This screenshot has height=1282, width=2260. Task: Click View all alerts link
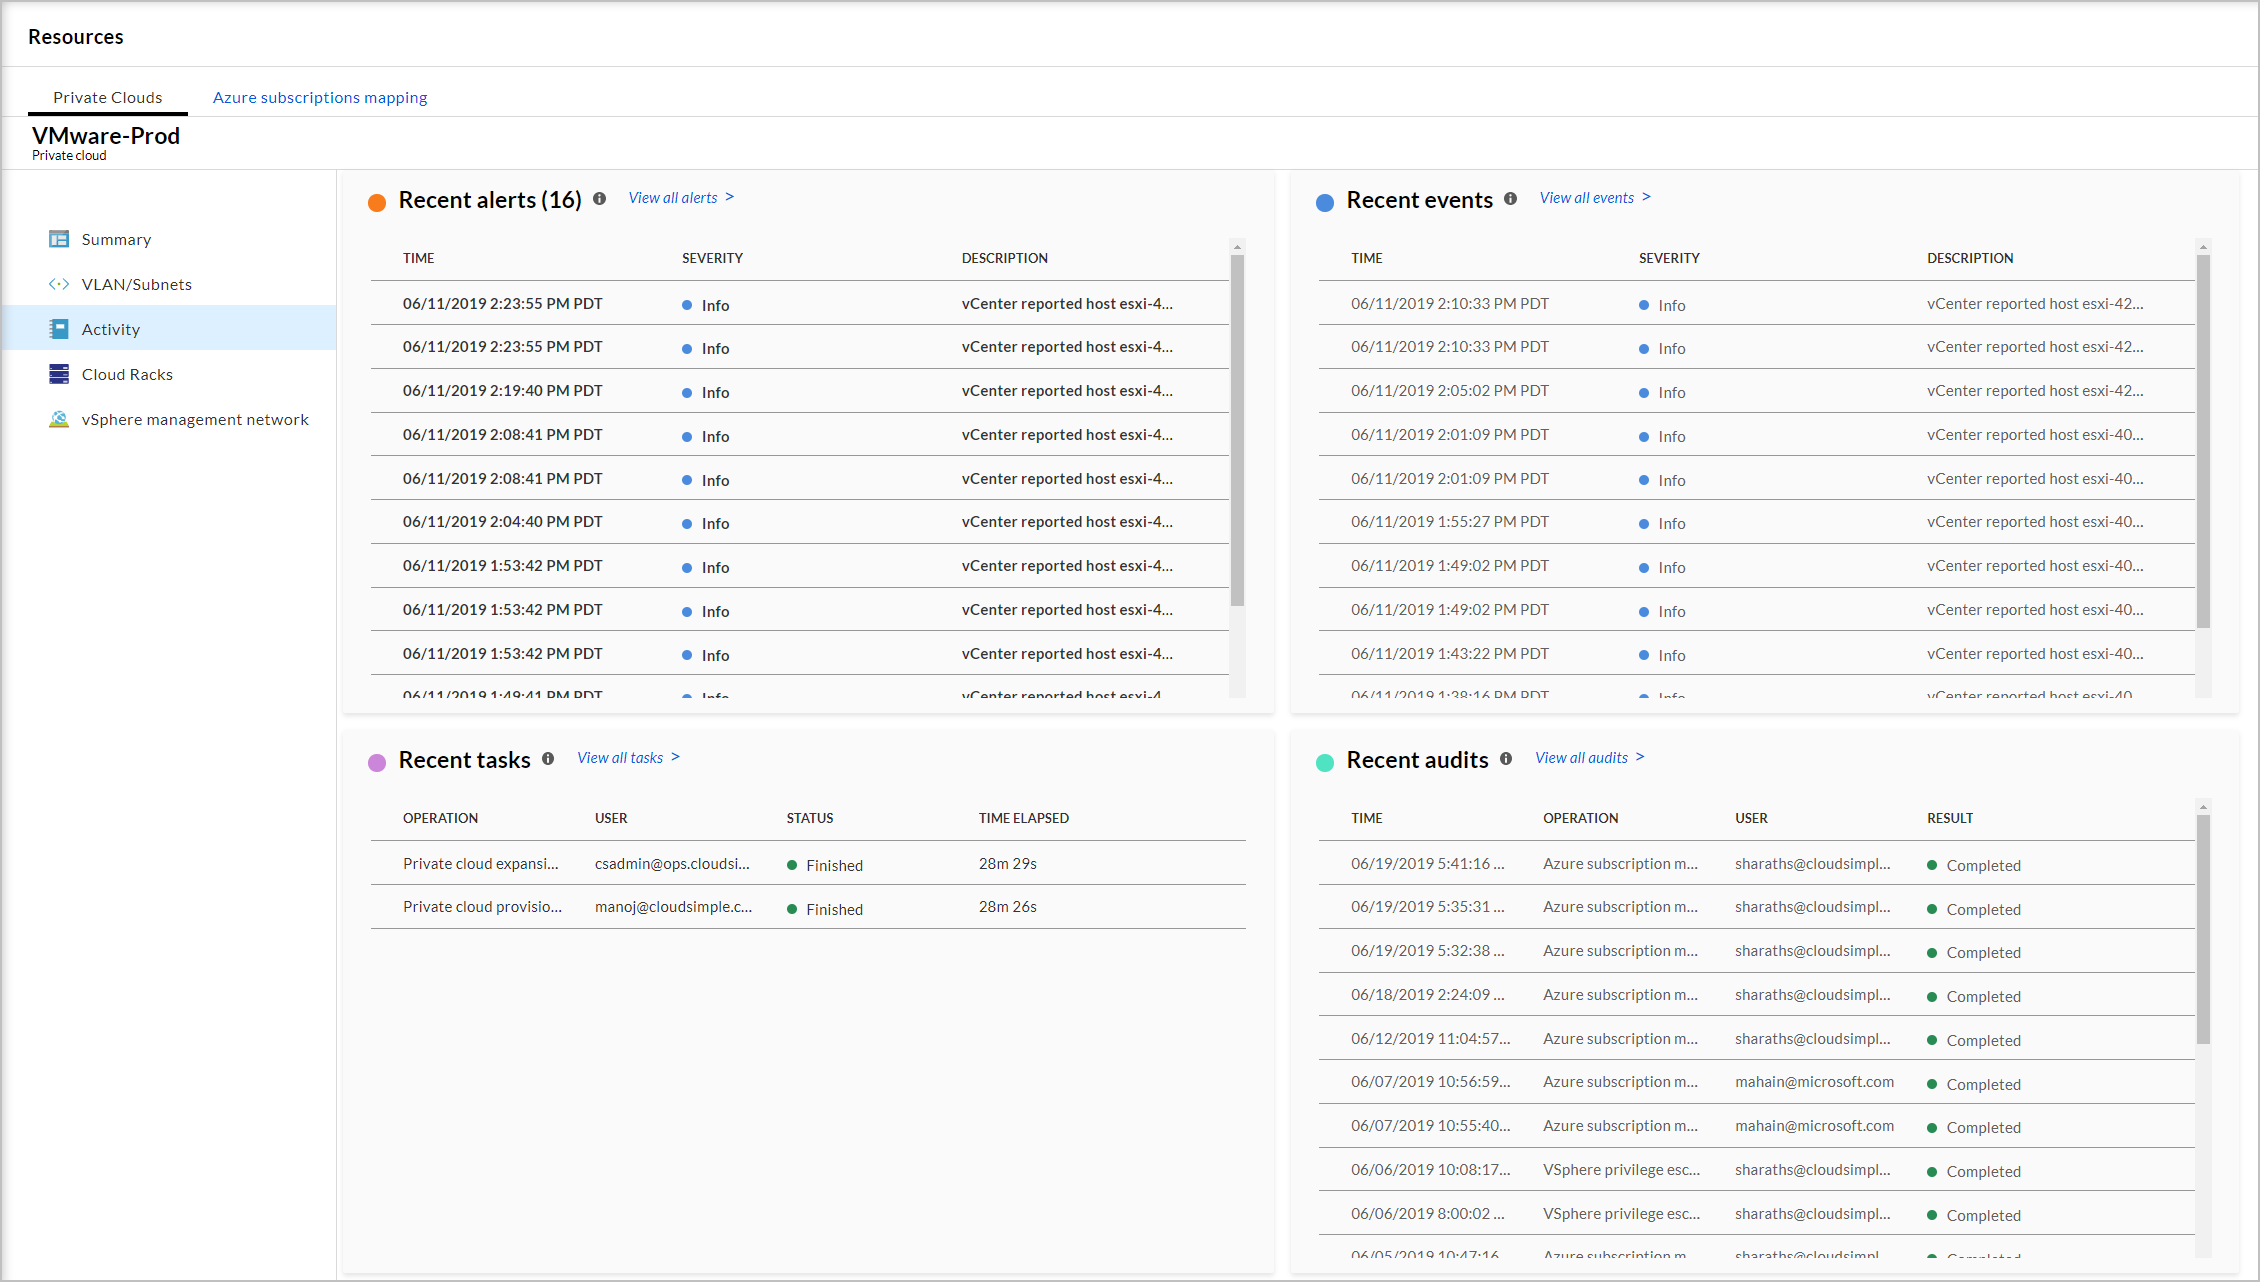[678, 197]
